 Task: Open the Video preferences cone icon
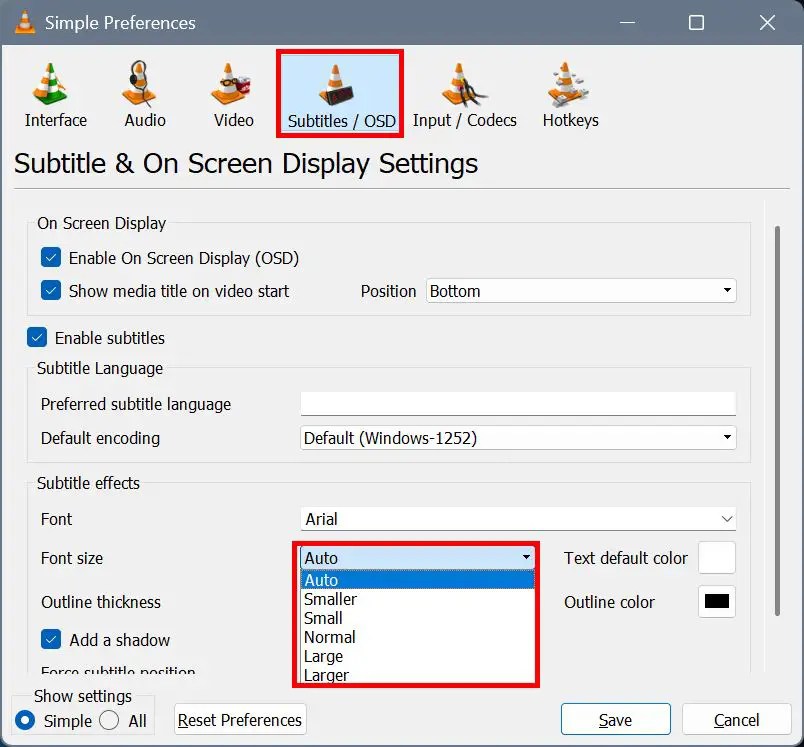230,85
